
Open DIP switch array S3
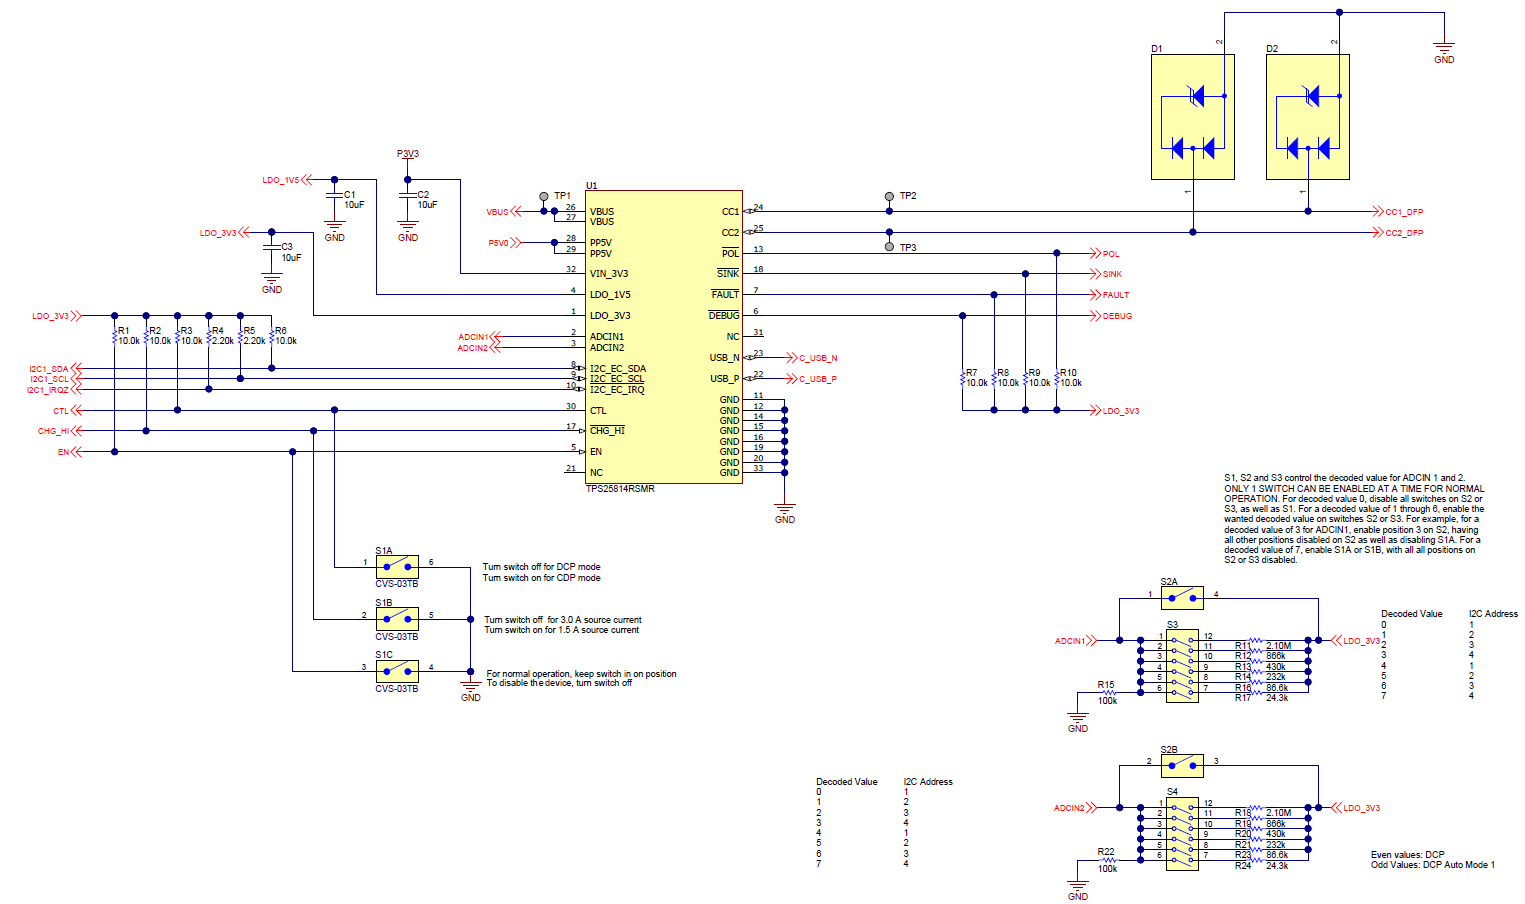pos(1181,665)
